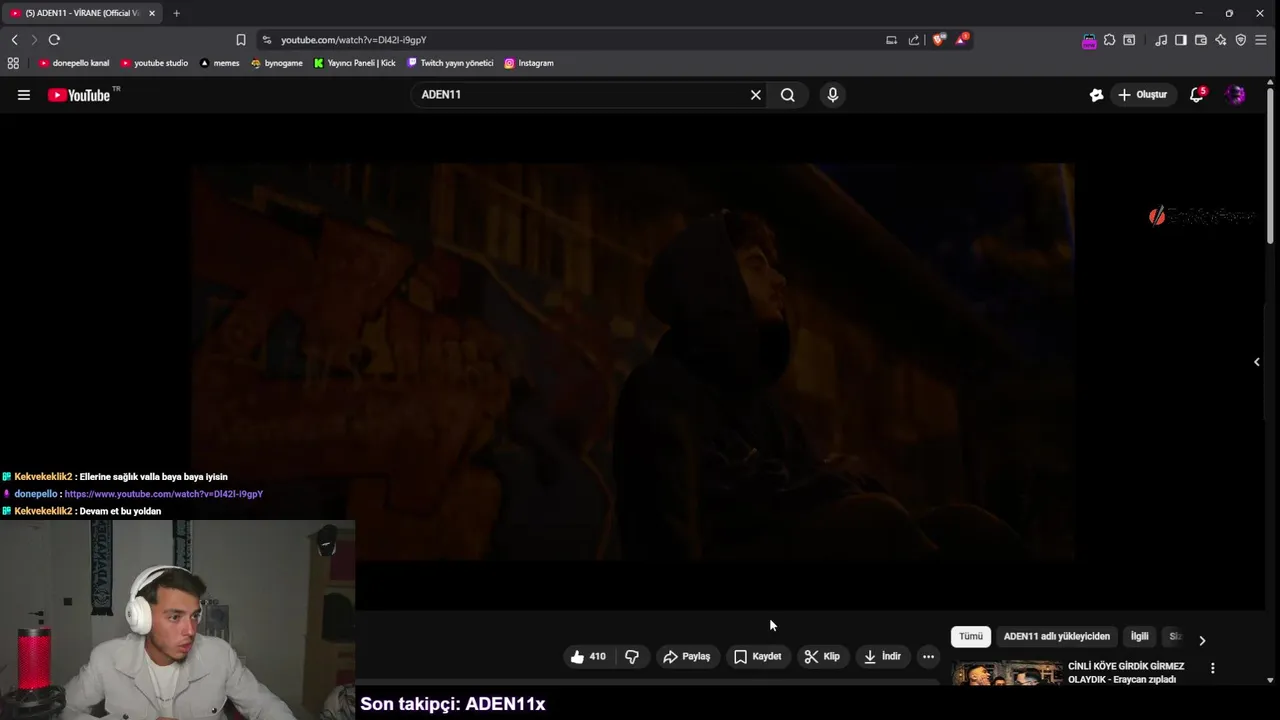This screenshot has height=720, width=1280.
Task: Open the Leo AI sparkle icon
Action: pos(1221,40)
